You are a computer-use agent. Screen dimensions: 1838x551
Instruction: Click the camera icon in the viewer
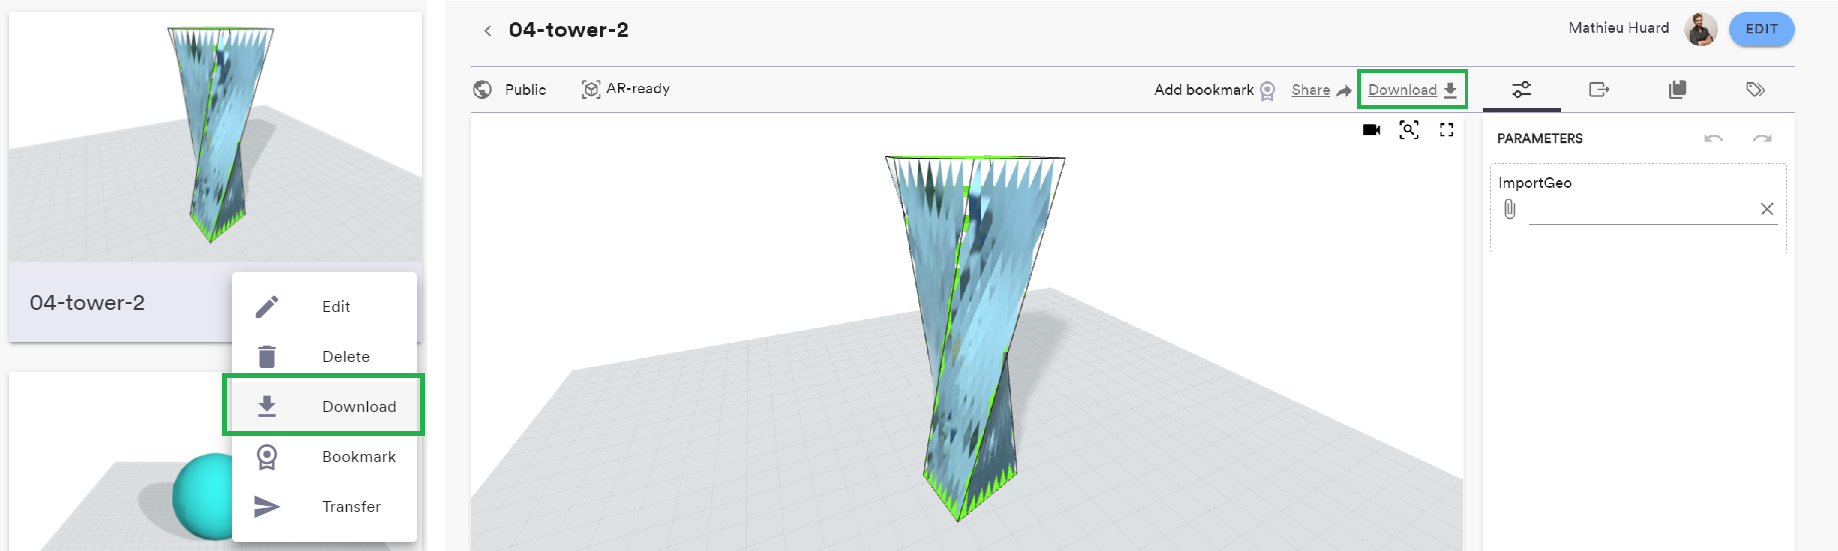1371,130
